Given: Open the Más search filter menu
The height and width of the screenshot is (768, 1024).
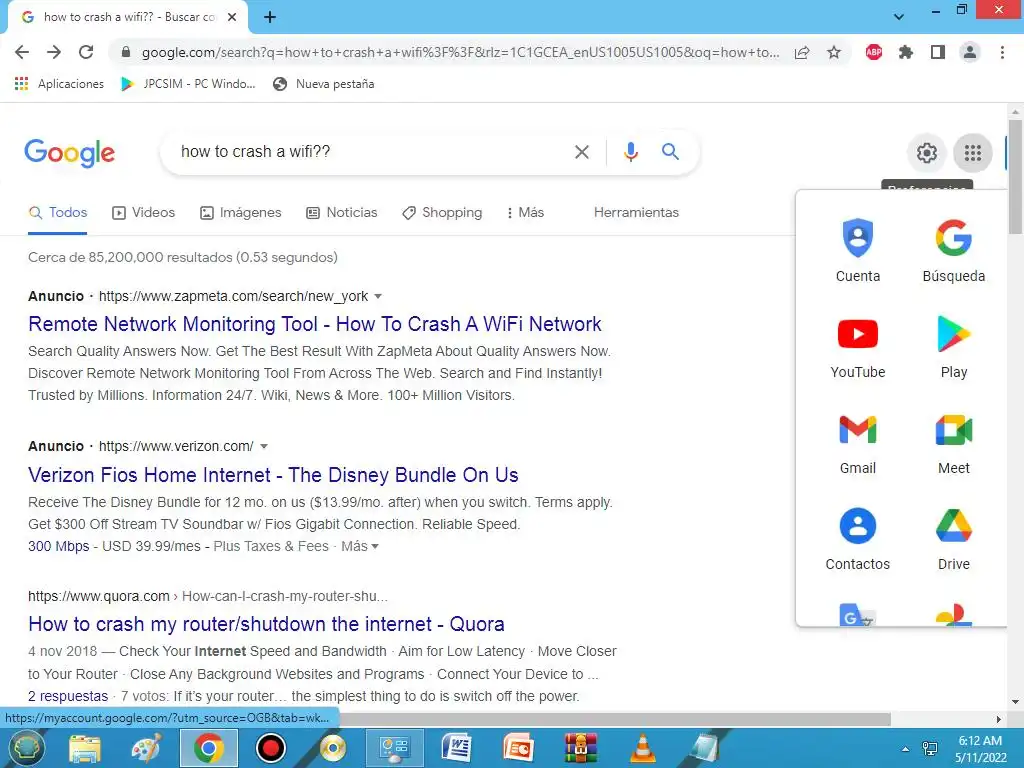Looking at the screenshot, I should tap(526, 213).
